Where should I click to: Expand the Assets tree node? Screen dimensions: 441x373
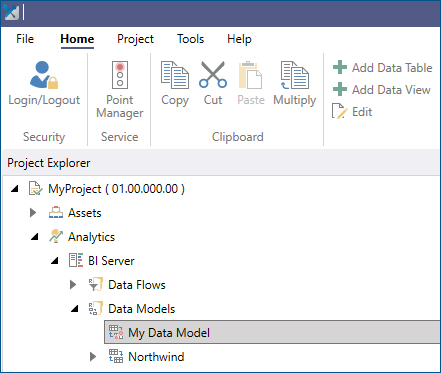(33, 213)
